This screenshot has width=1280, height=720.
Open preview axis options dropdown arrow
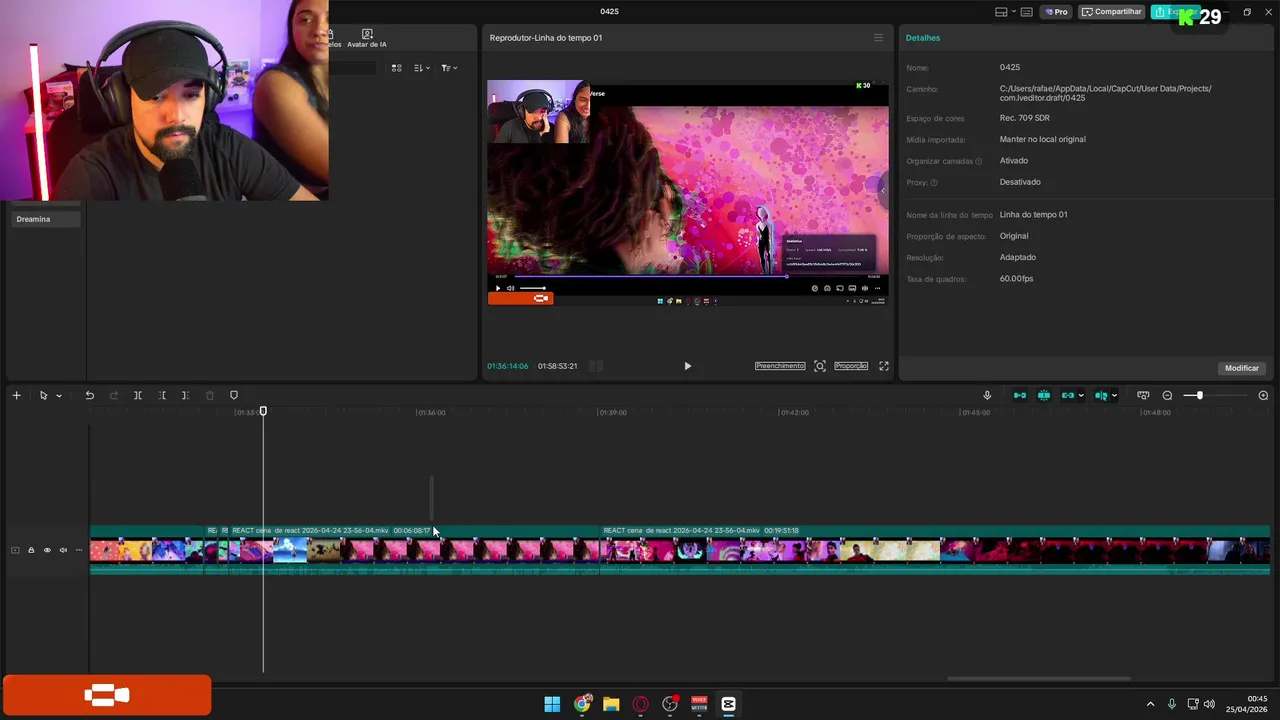(x=1114, y=396)
